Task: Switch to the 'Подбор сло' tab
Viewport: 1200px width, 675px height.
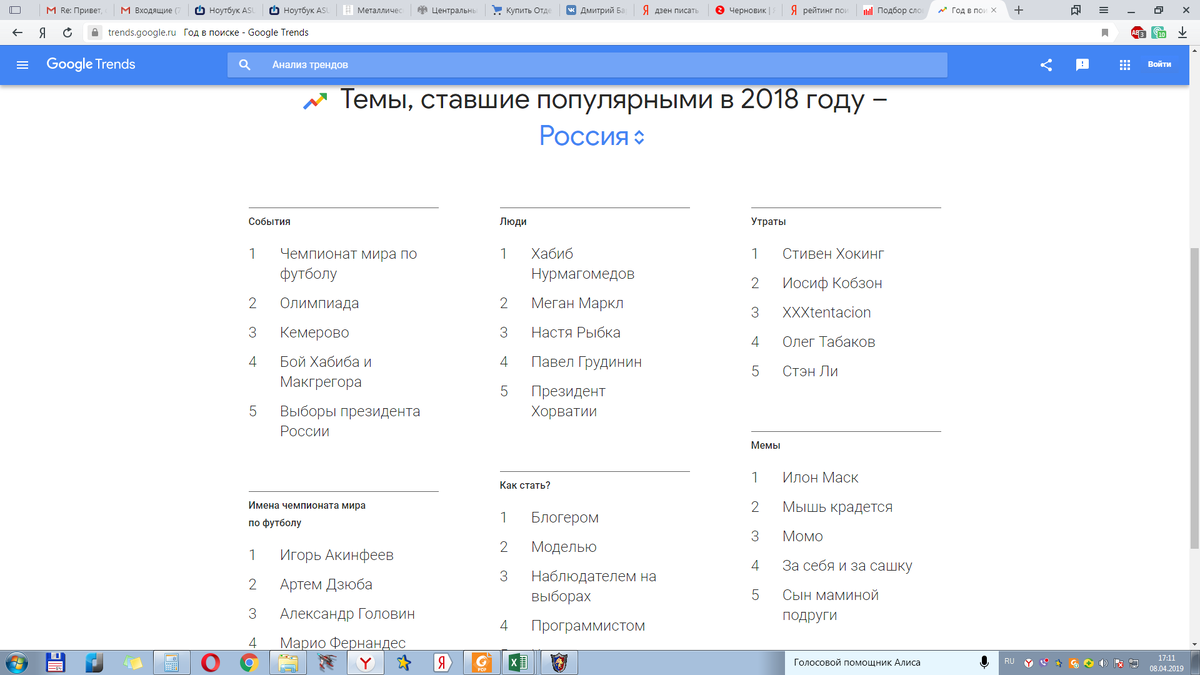Action: pos(893,10)
